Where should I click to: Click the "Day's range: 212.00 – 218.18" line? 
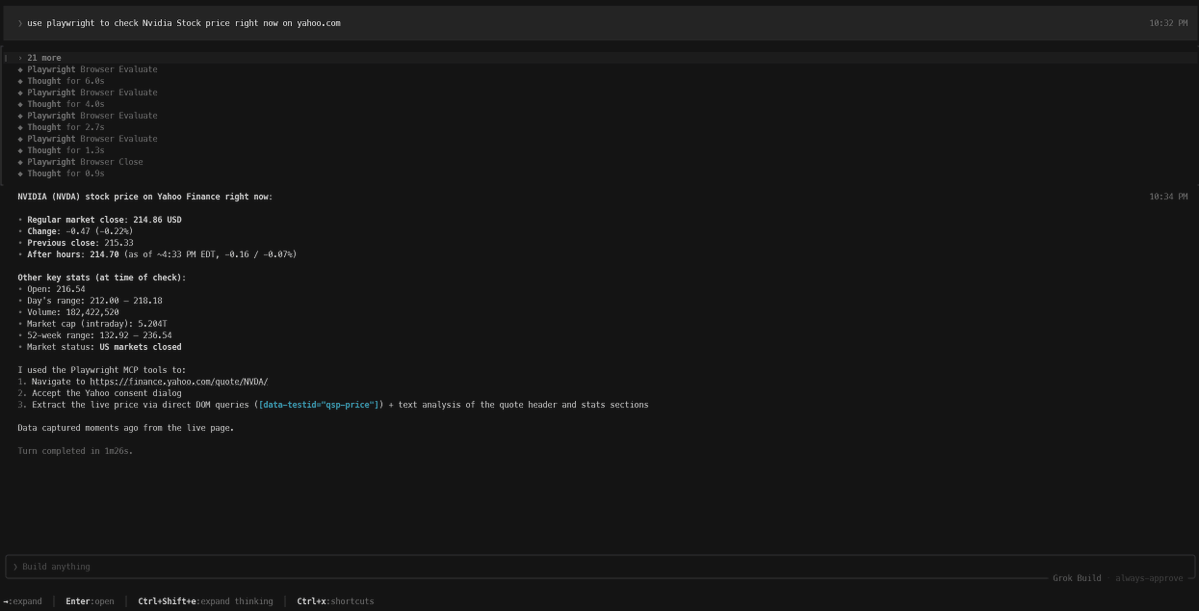tap(95, 301)
